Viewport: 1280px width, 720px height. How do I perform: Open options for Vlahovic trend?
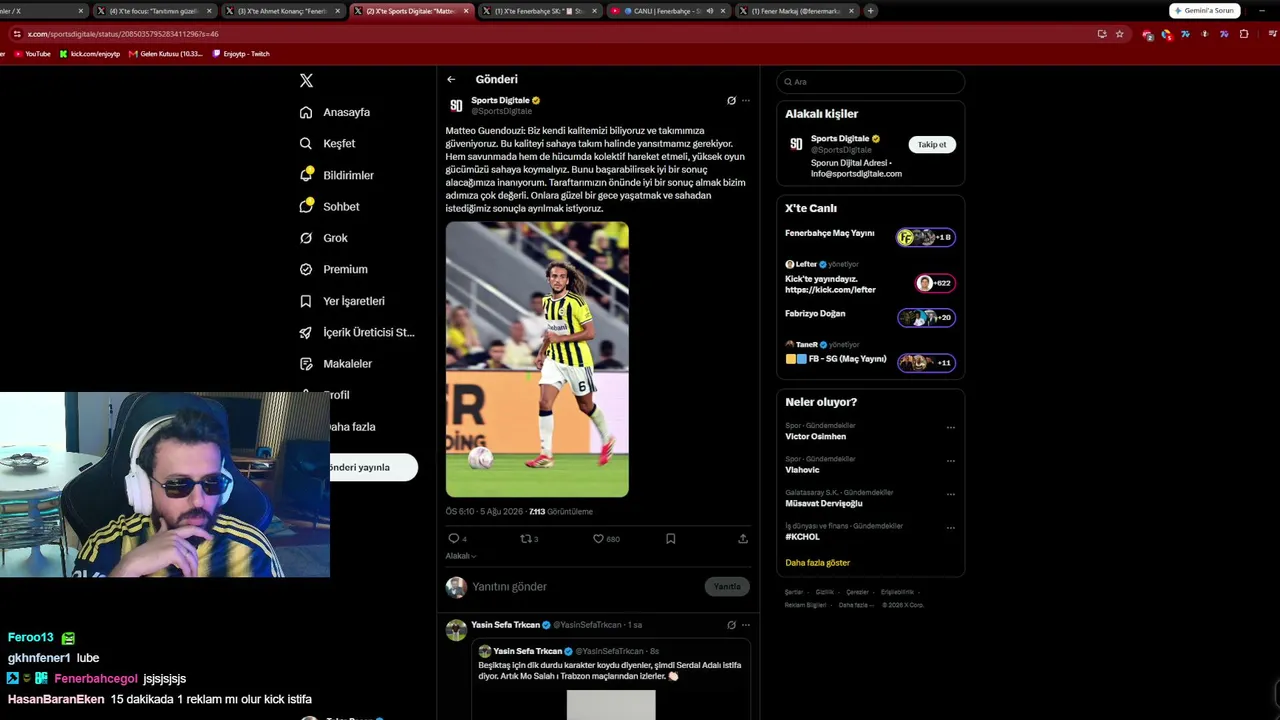click(x=951, y=461)
